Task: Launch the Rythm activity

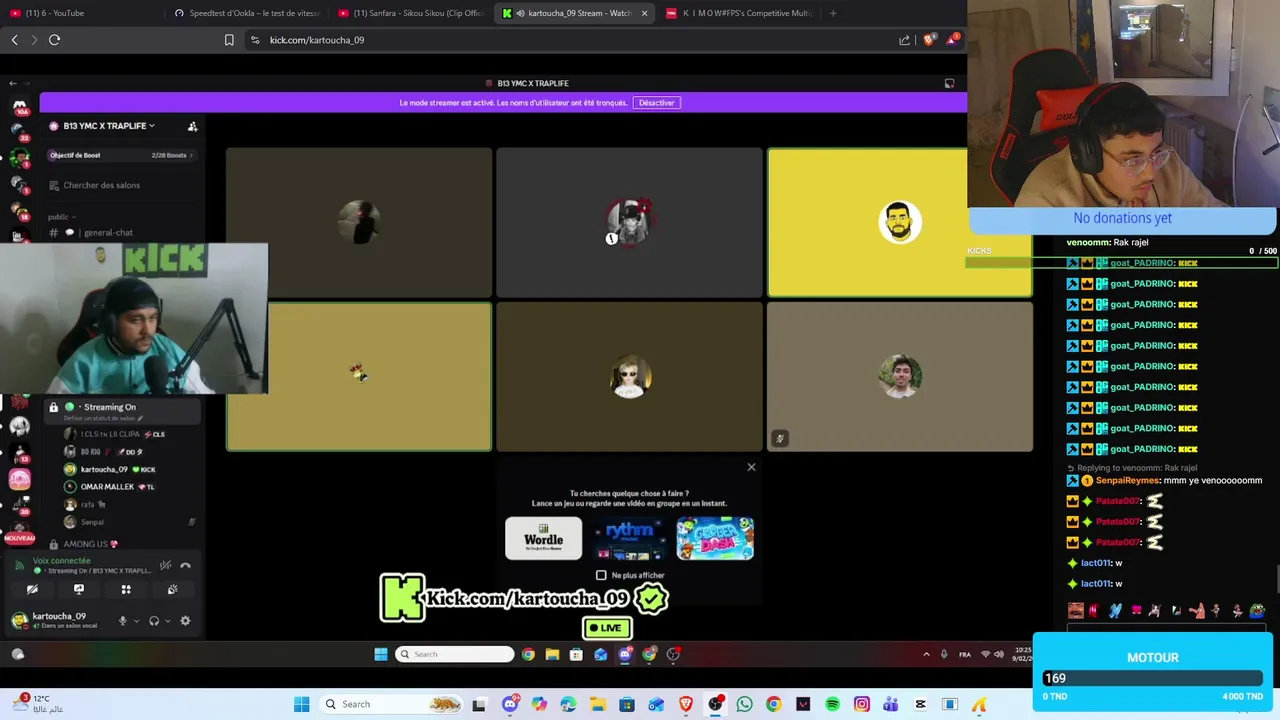Action: click(x=629, y=539)
